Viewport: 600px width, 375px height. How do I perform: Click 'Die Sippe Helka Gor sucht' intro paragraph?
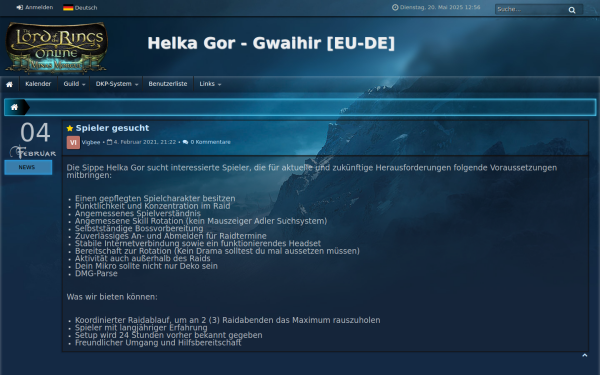(x=312, y=171)
